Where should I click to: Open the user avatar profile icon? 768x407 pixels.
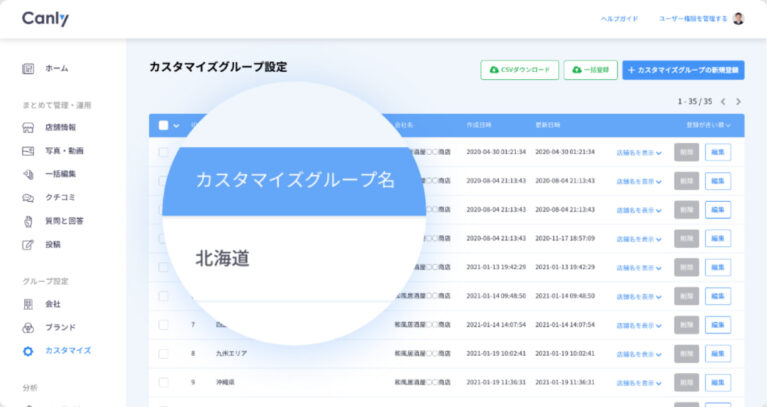(x=738, y=19)
